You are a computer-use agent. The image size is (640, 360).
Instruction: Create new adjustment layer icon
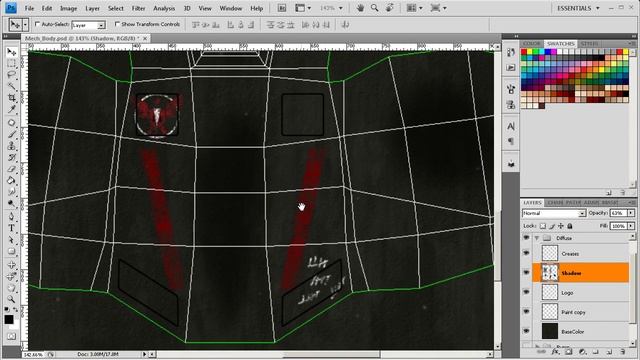click(x=582, y=351)
